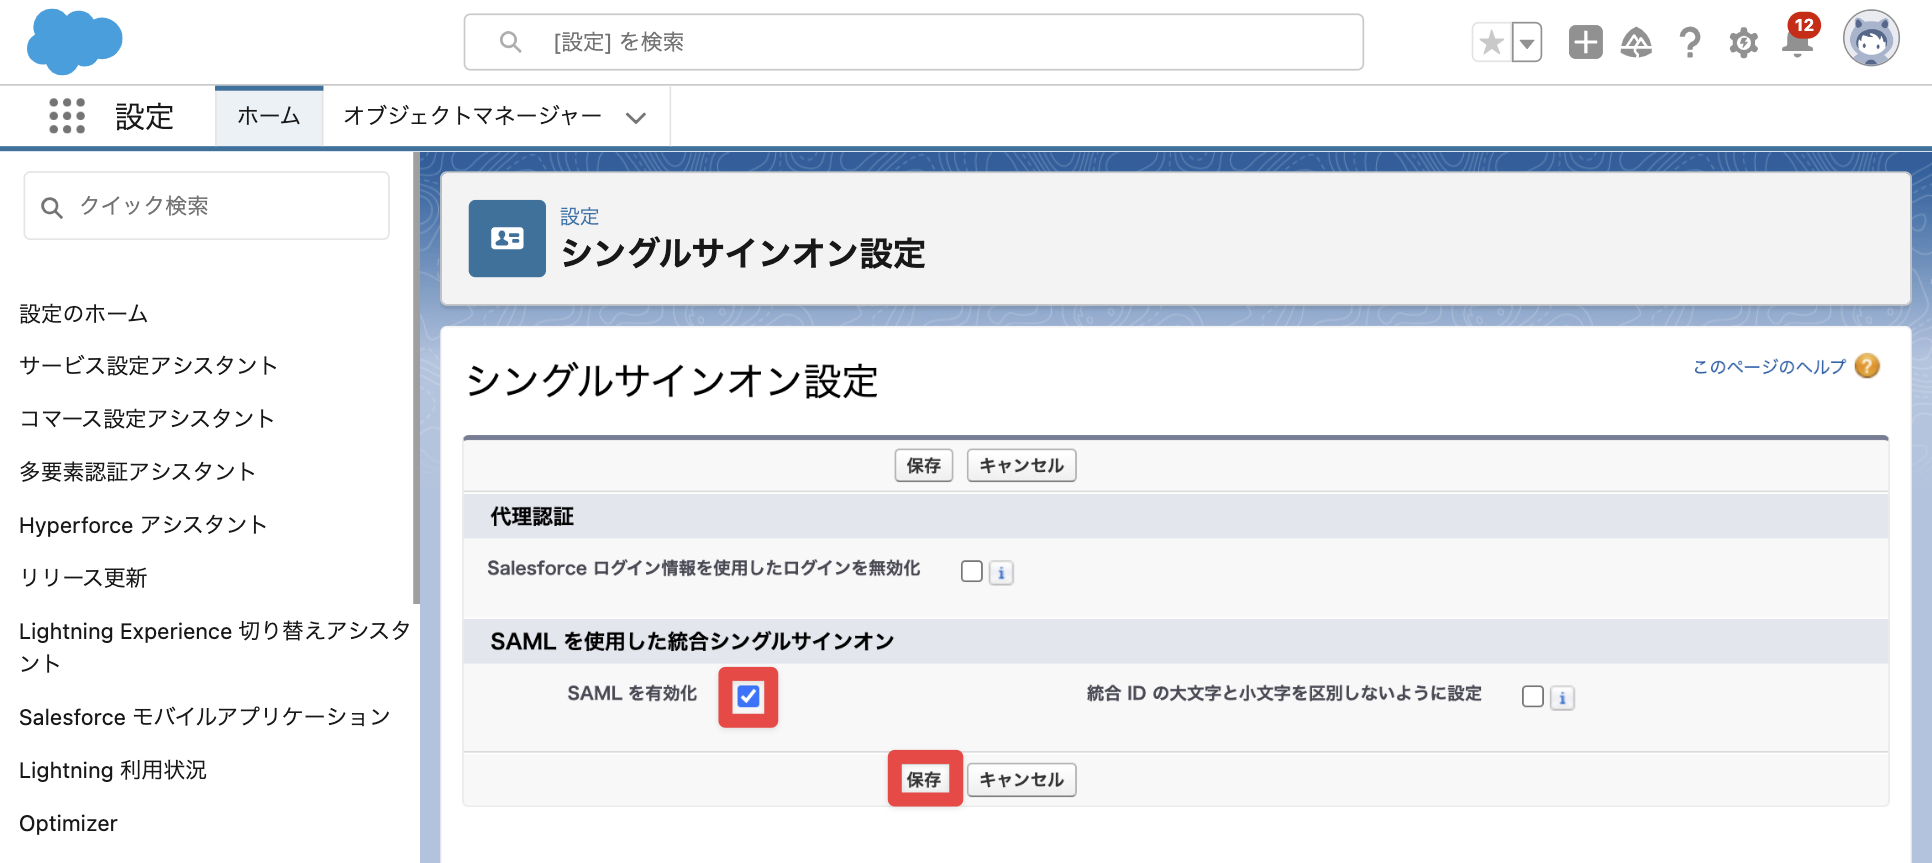Screen dimensions: 1932x863
Task: Click the top キャンセル button
Action: click(x=1021, y=465)
